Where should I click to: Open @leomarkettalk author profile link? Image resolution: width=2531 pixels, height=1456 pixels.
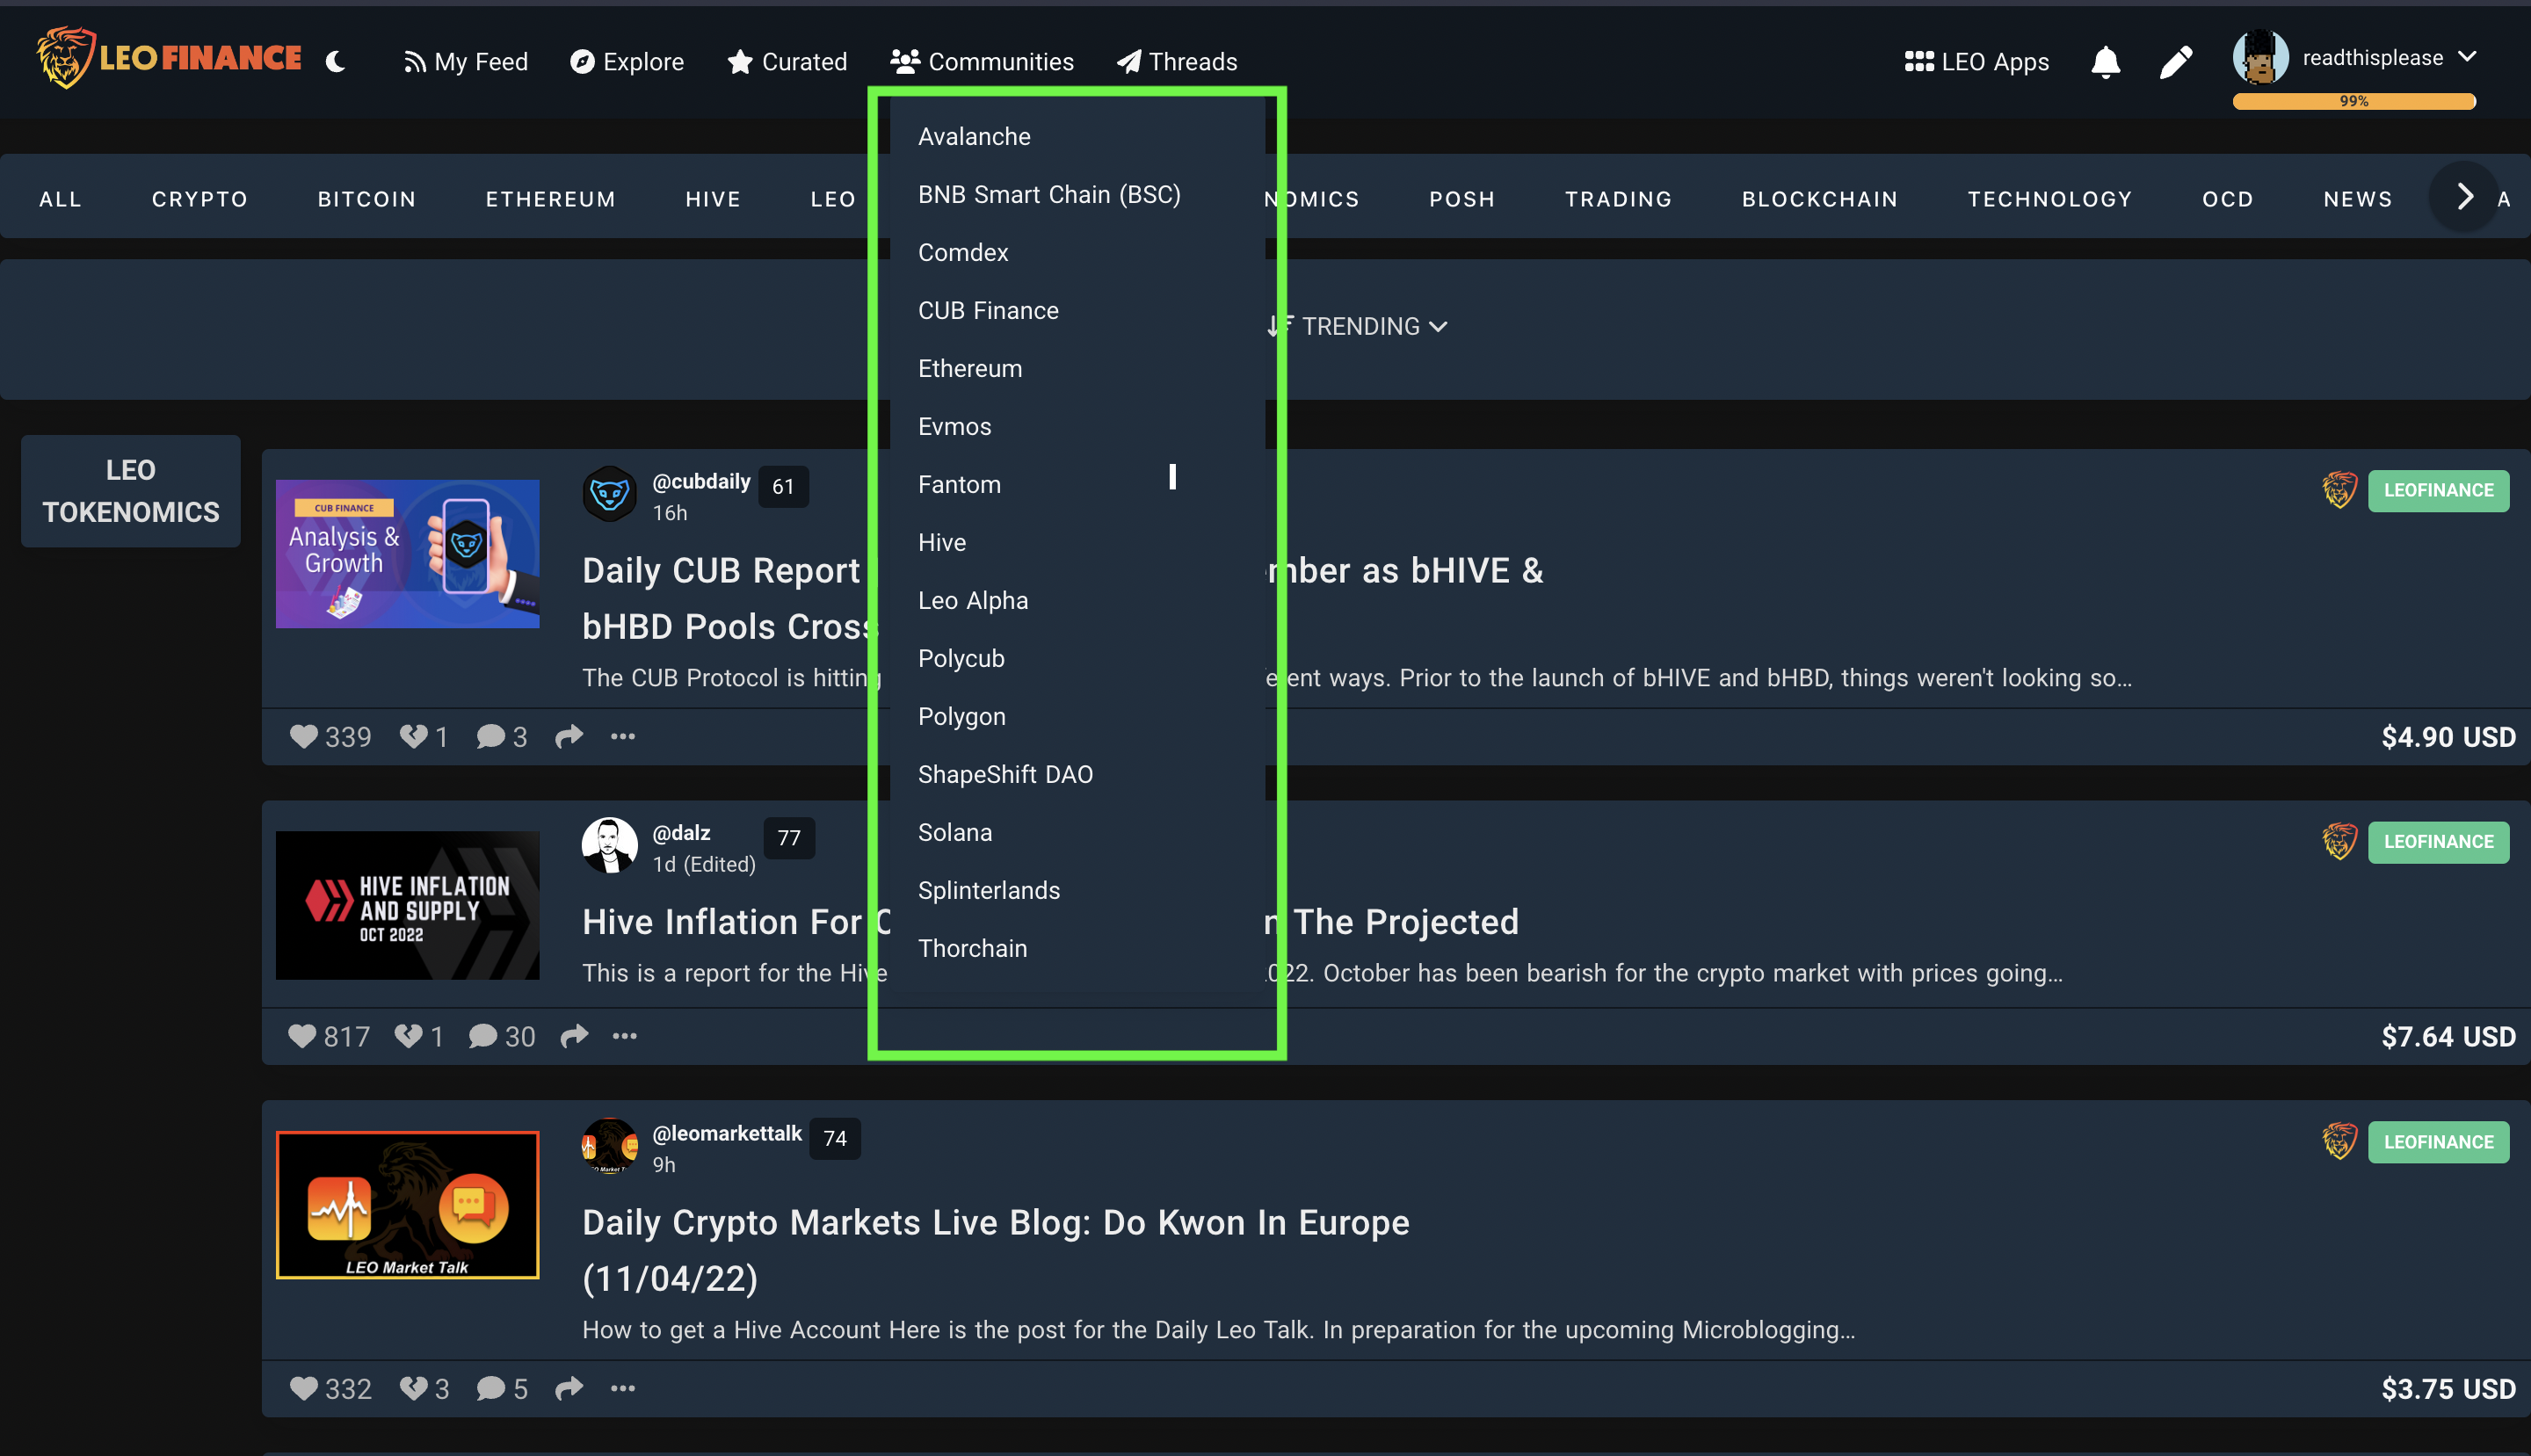[727, 1133]
